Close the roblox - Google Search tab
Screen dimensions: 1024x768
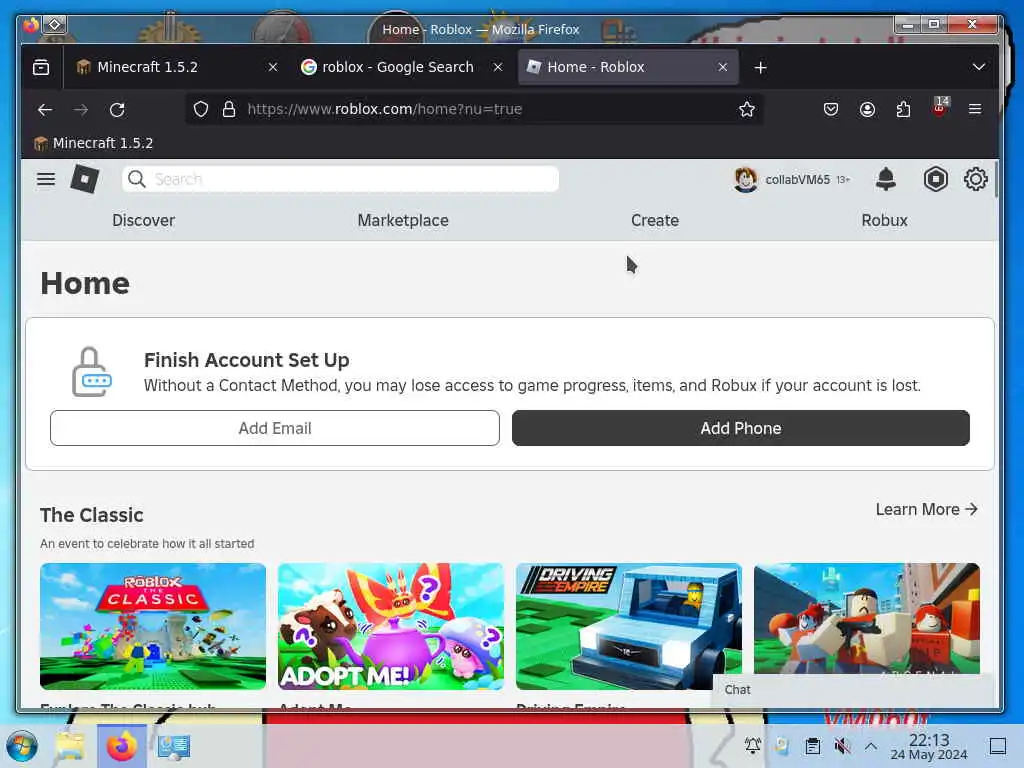coord(498,67)
